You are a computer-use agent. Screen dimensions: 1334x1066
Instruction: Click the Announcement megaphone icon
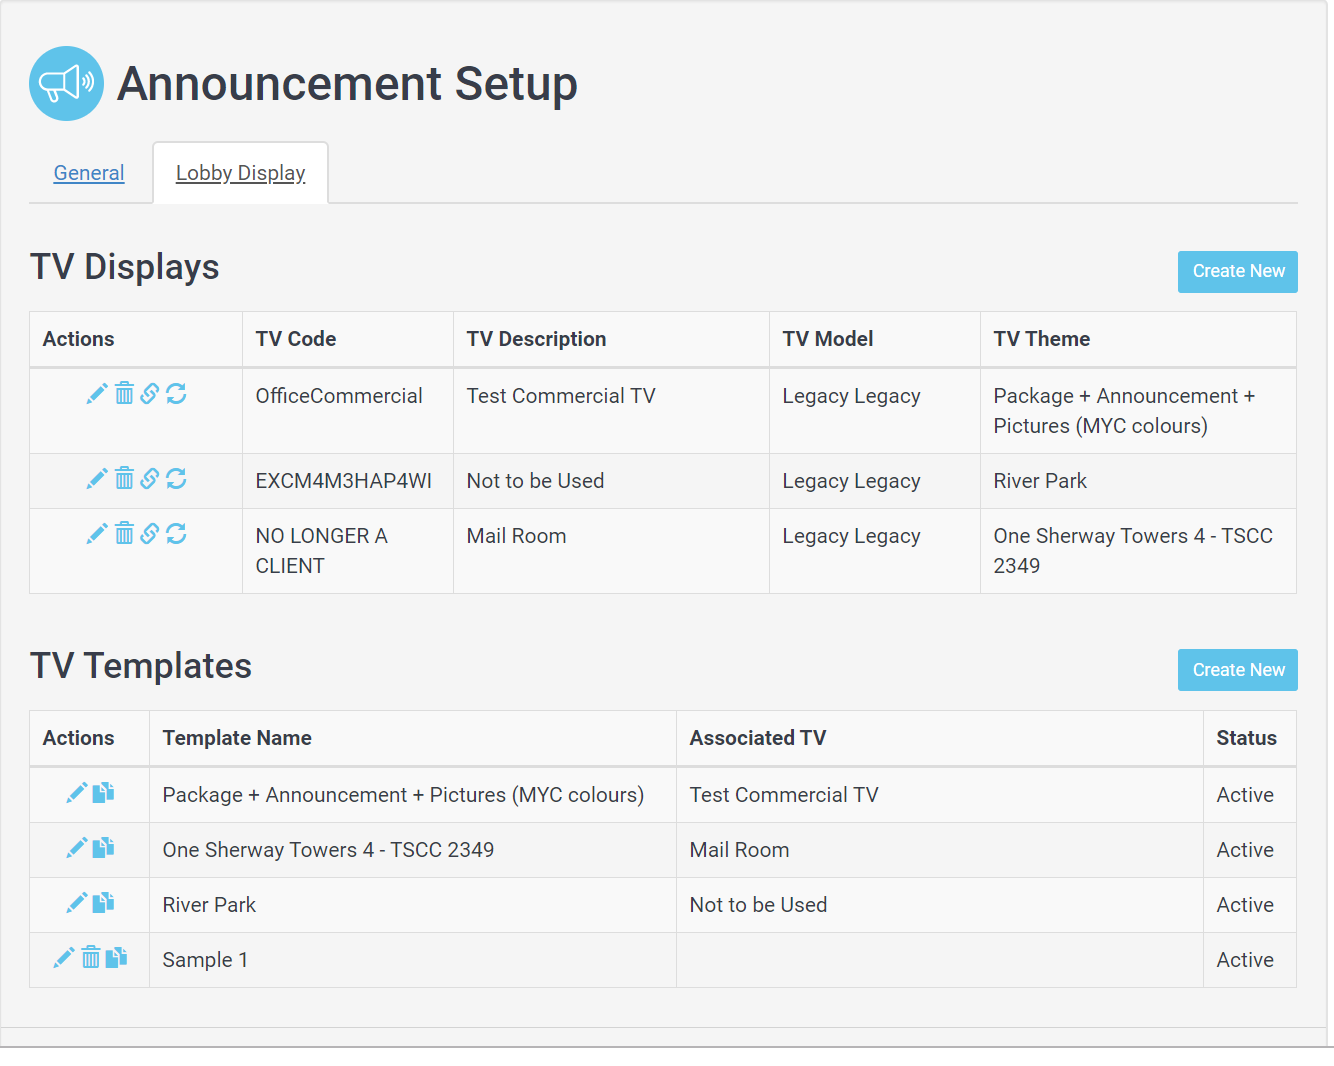[x=66, y=84]
